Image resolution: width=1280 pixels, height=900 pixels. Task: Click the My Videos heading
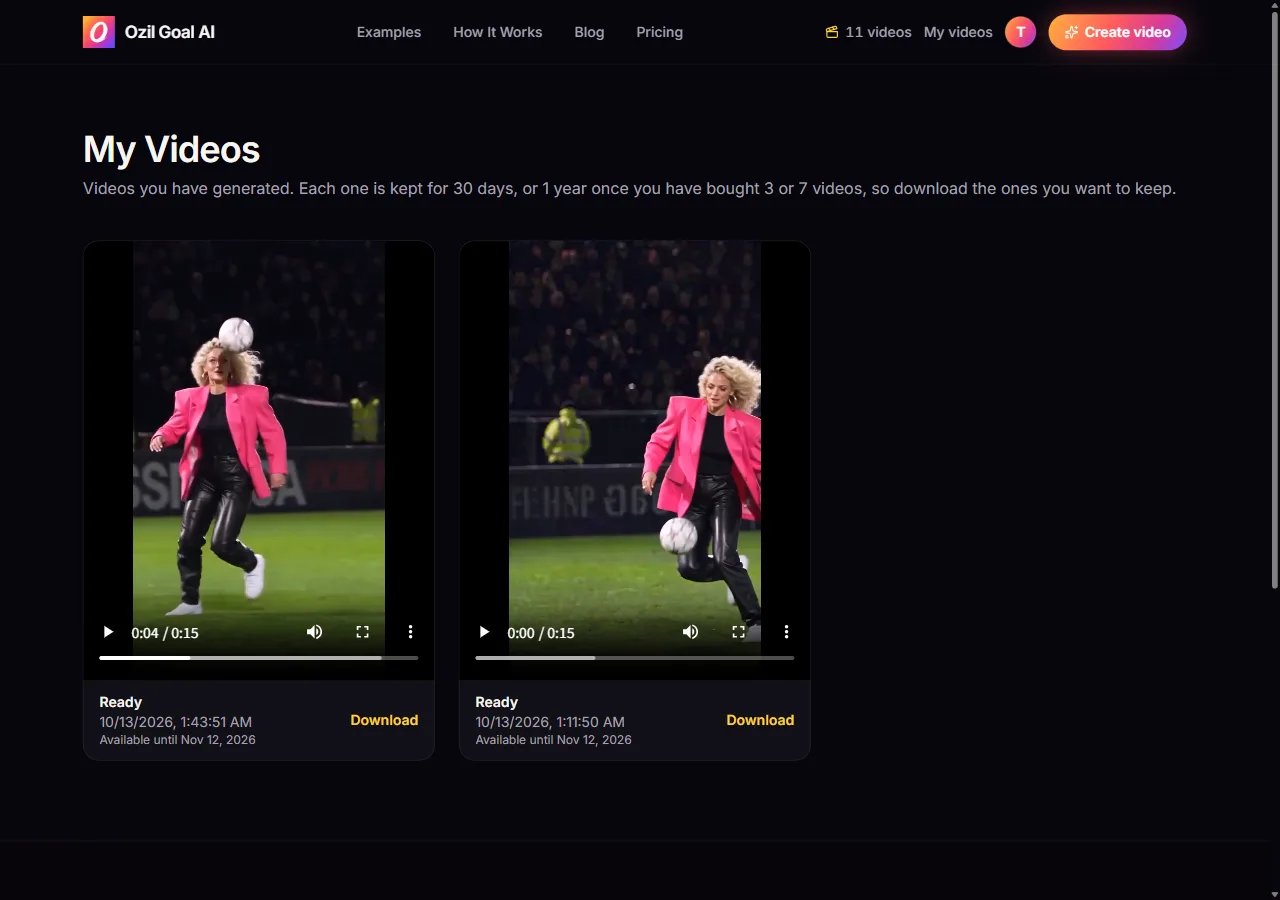[172, 150]
